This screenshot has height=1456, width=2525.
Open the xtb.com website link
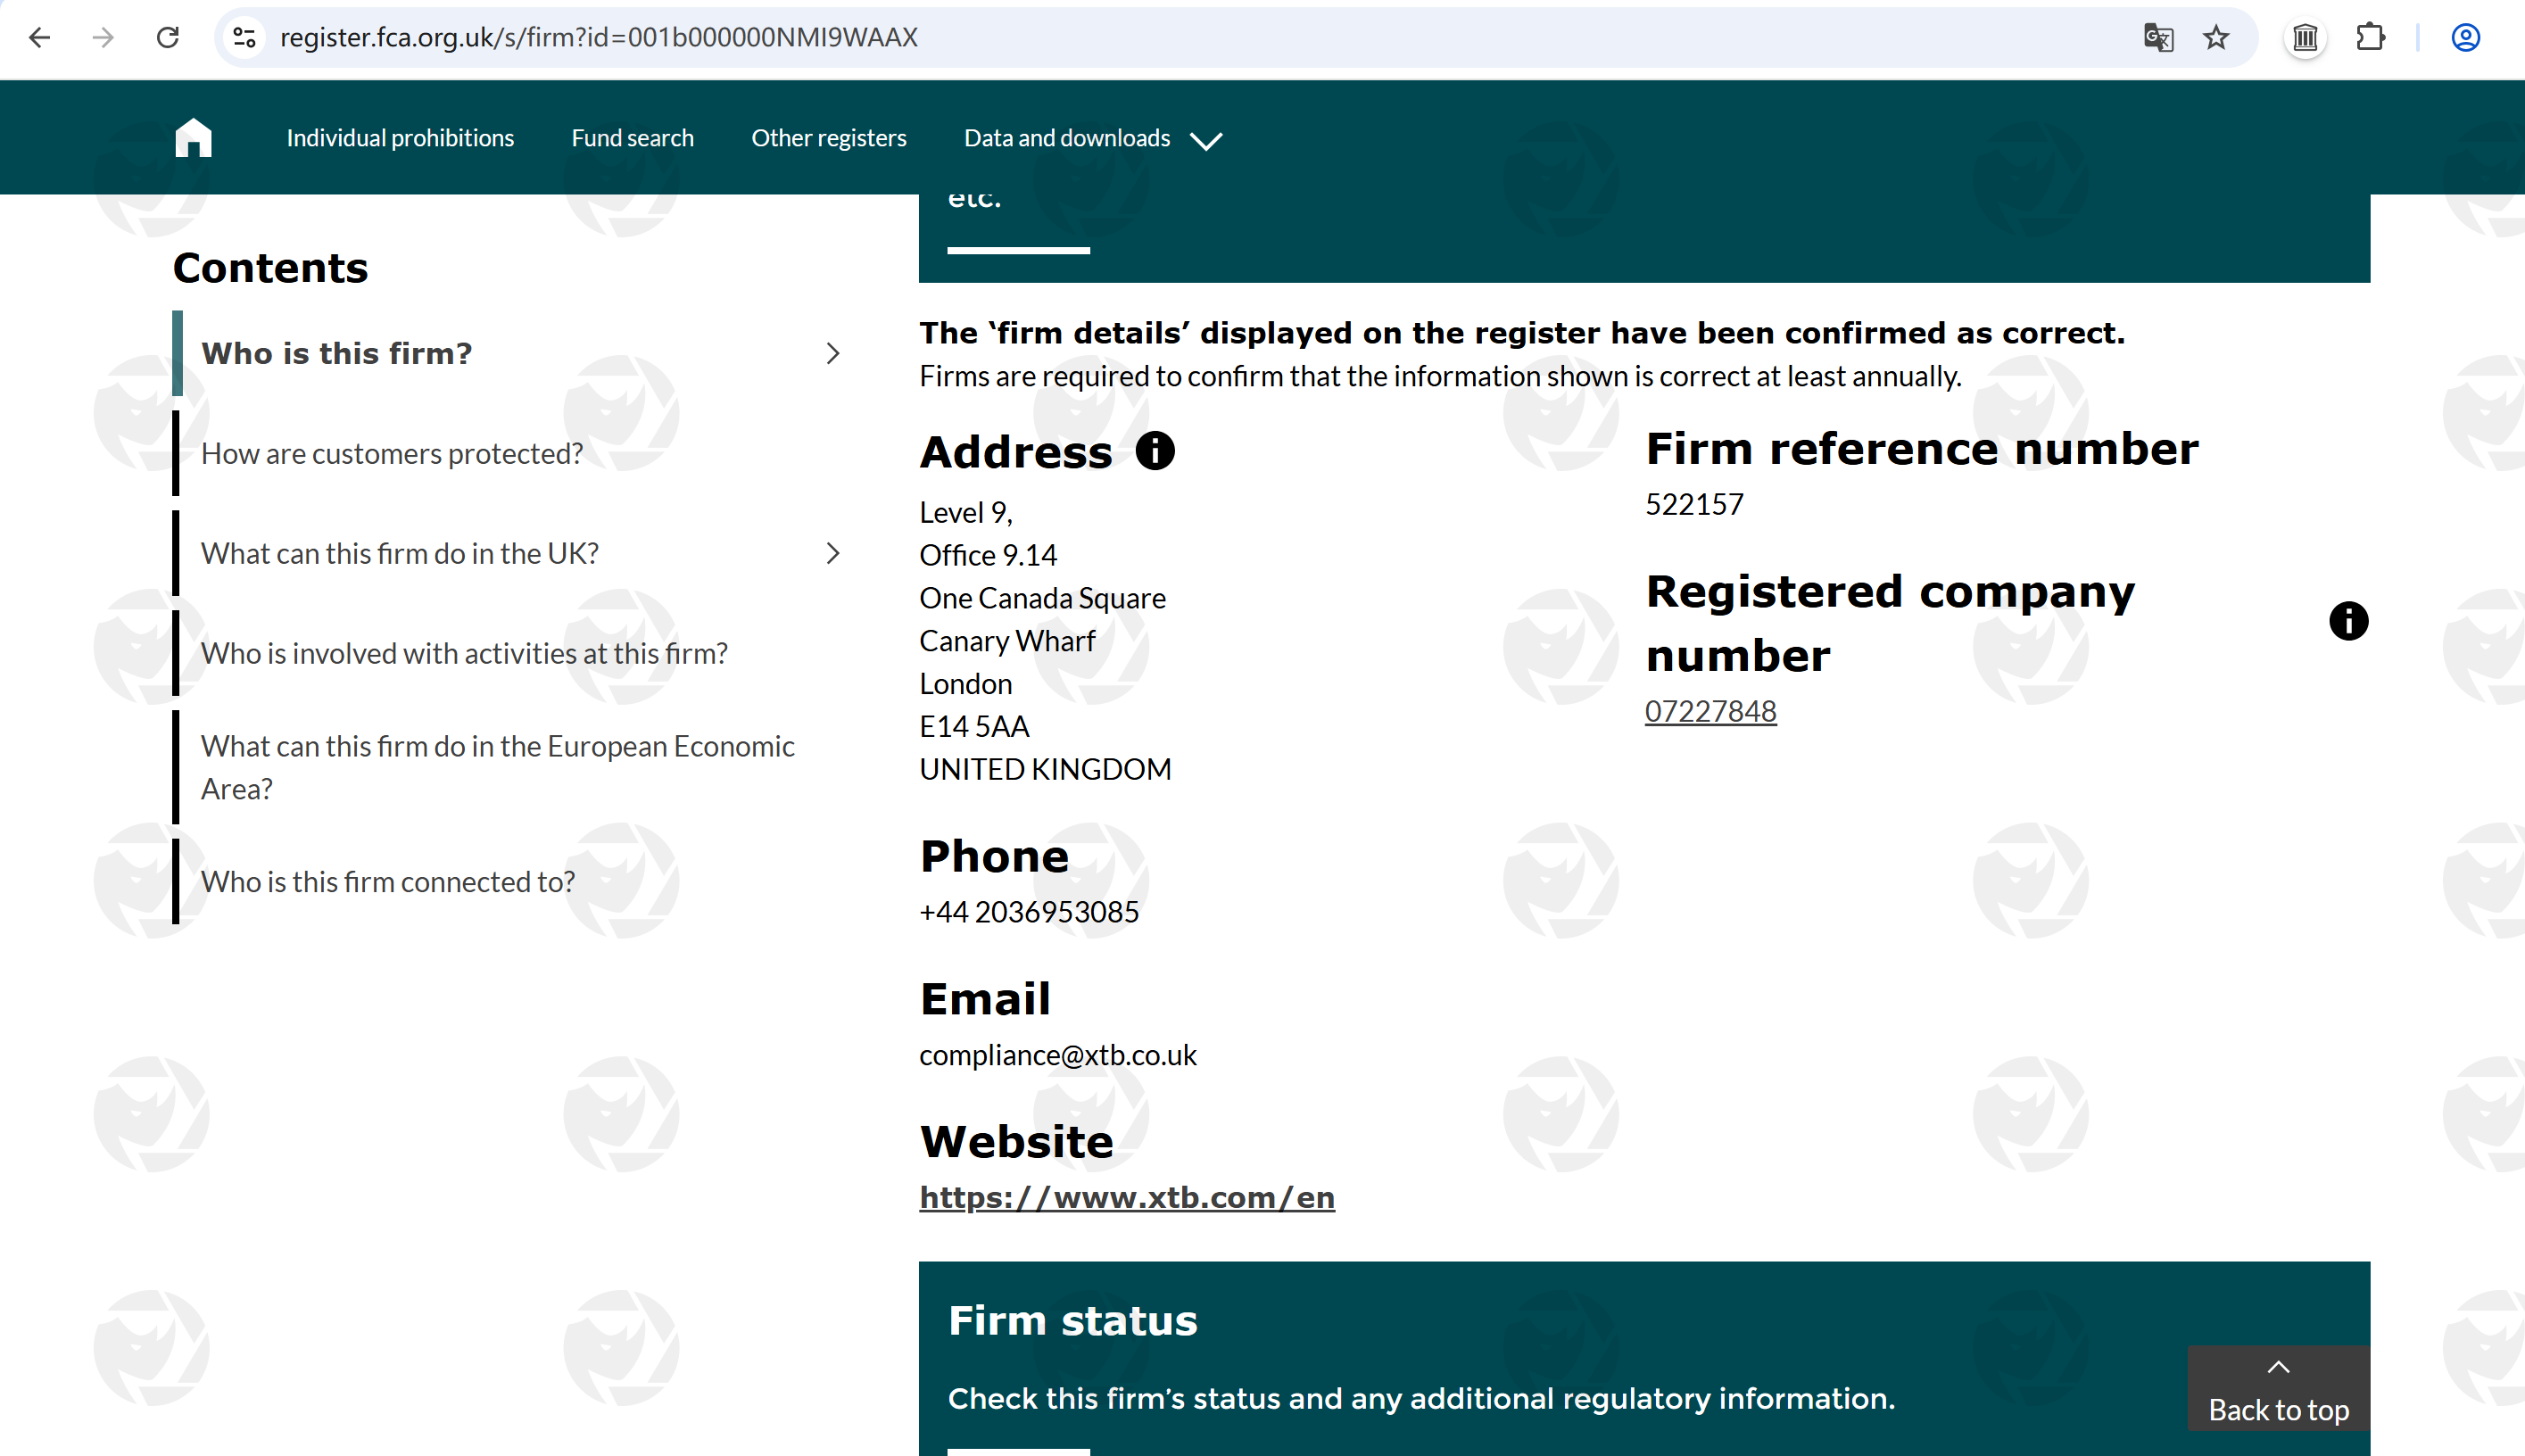click(x=1127, y=1197)
